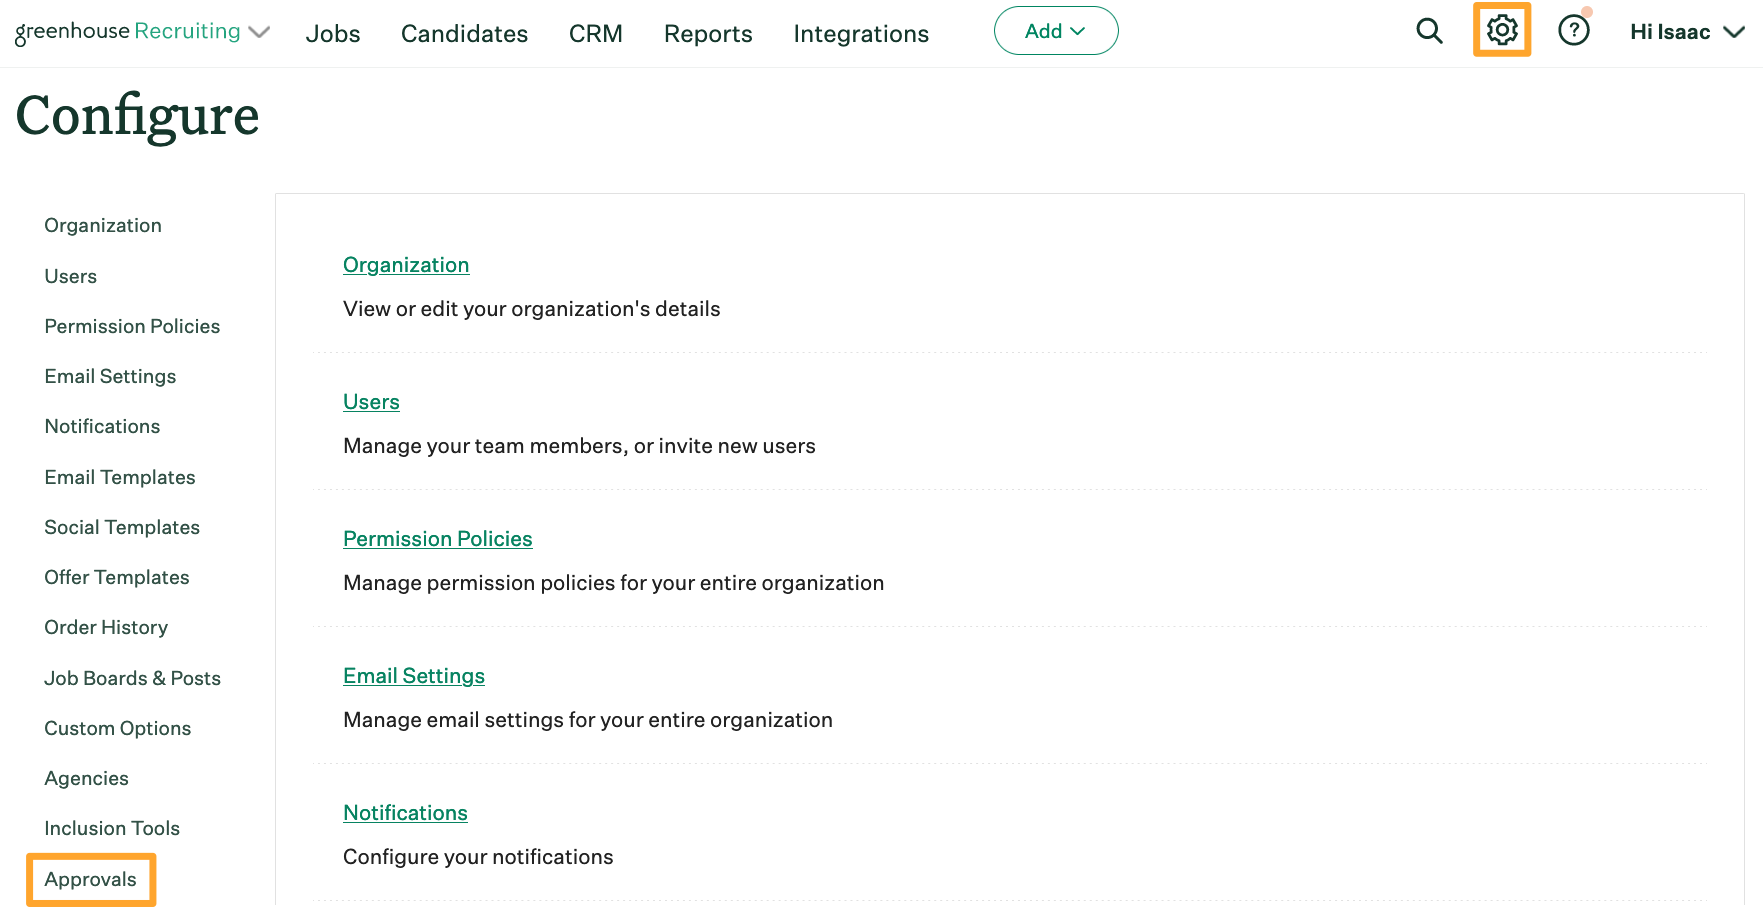Open Offer Templates from the sidebar
The width and height of the screenshot is (1763, 907).
116,577
